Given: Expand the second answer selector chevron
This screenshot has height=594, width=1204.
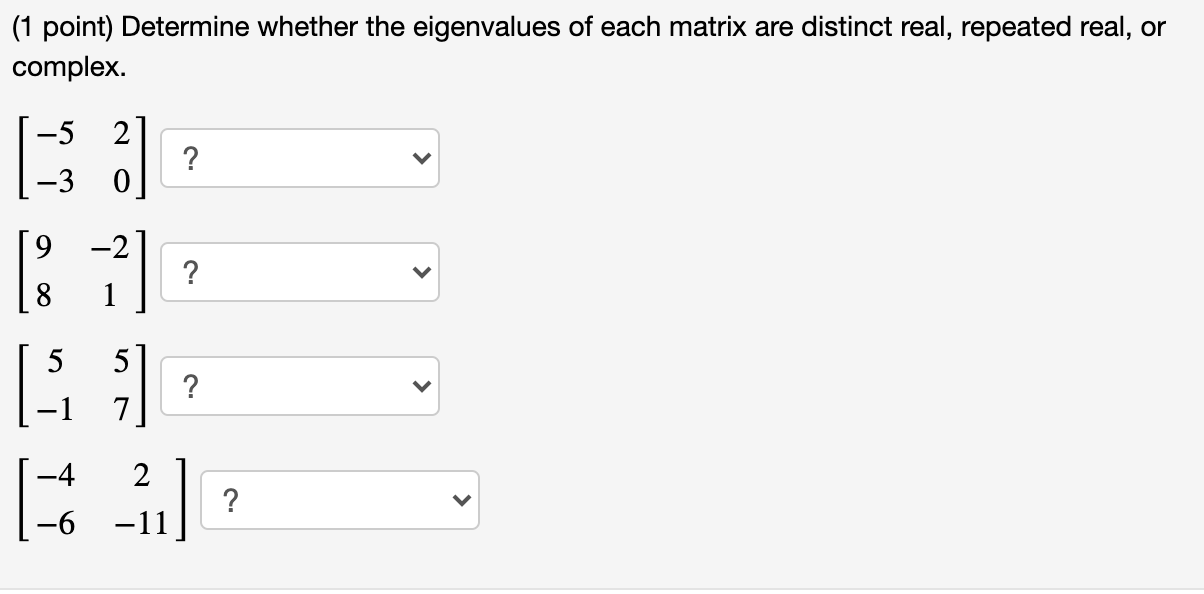Looking at the screenshot, I should point(422,271).
